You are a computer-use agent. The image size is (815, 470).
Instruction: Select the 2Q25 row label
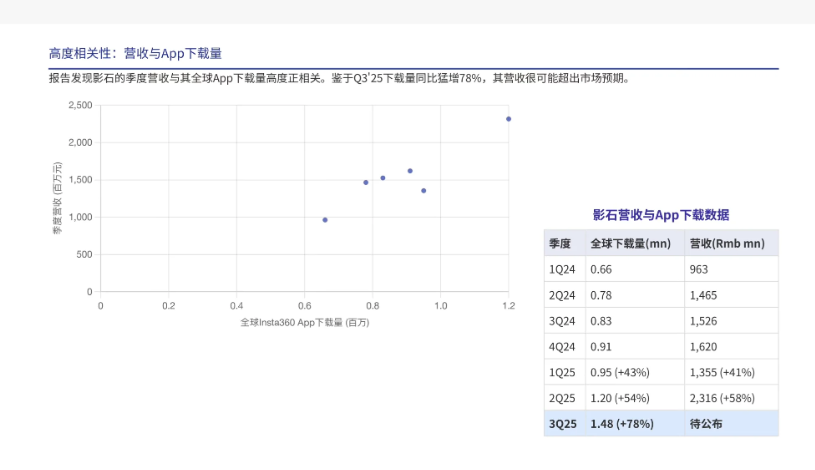point(562,398)
